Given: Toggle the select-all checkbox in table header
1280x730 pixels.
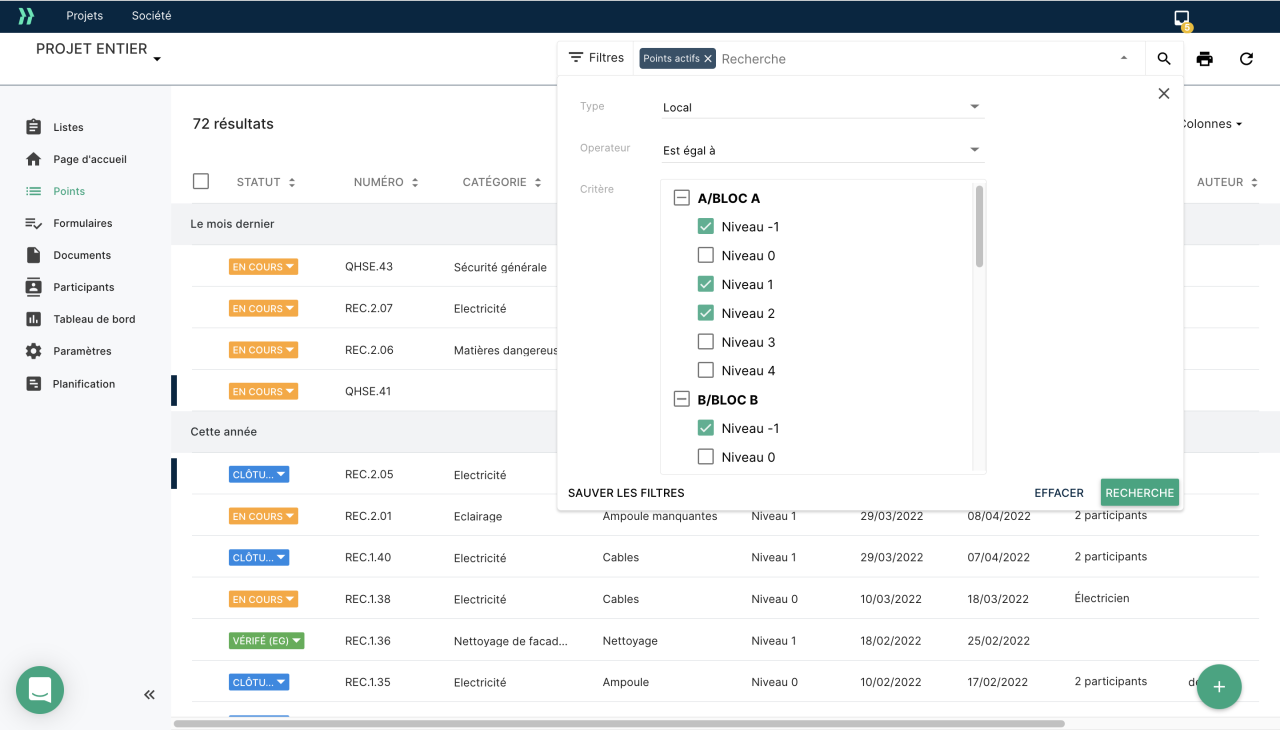Looking at the screenshot, I should 201,181.
